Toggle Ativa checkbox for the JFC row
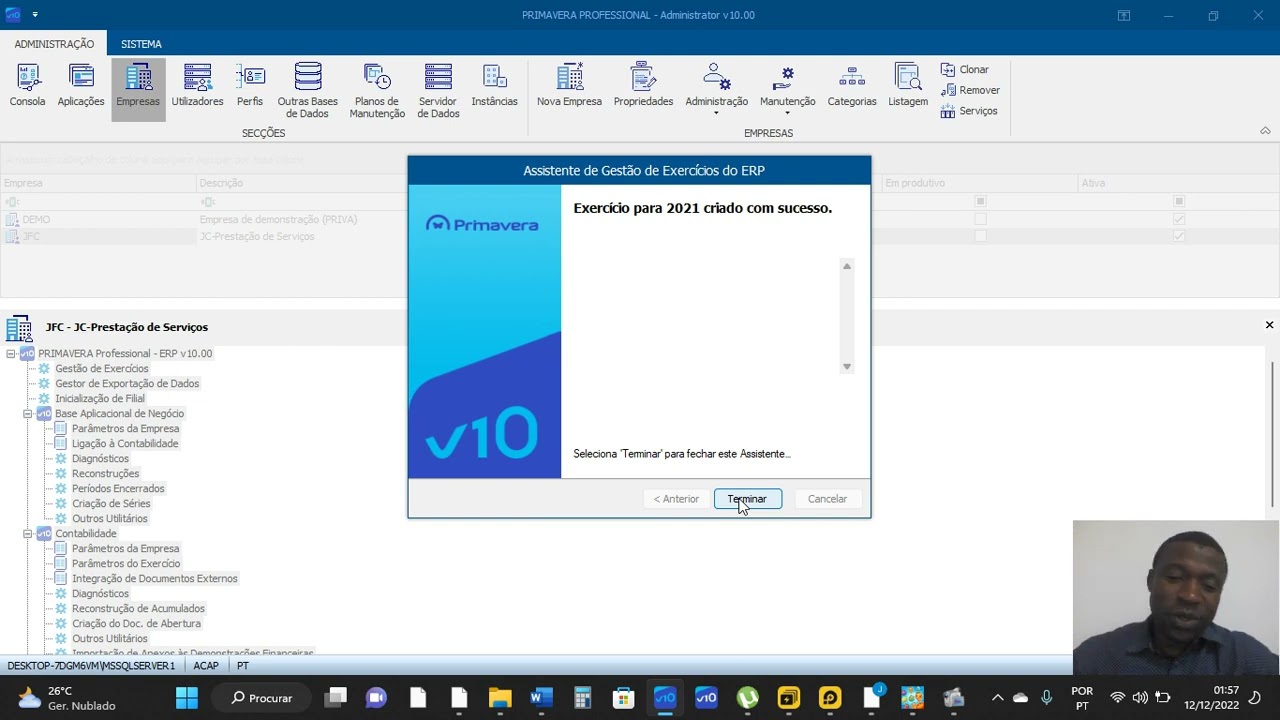 coord(1179,236)
